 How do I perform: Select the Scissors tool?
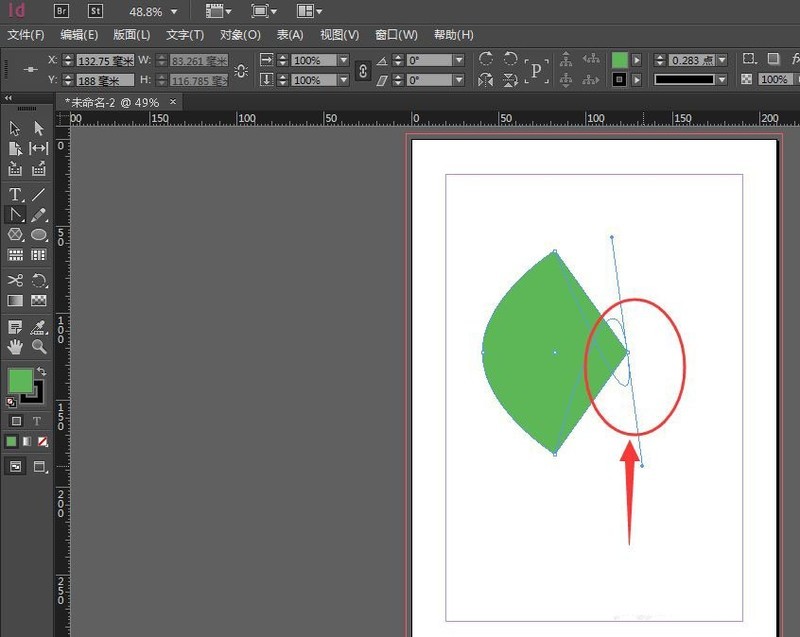15,281
